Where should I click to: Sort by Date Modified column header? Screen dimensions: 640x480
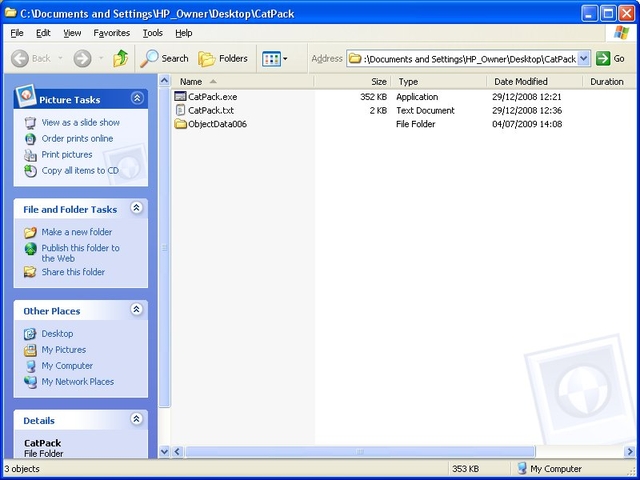point(535,82)
